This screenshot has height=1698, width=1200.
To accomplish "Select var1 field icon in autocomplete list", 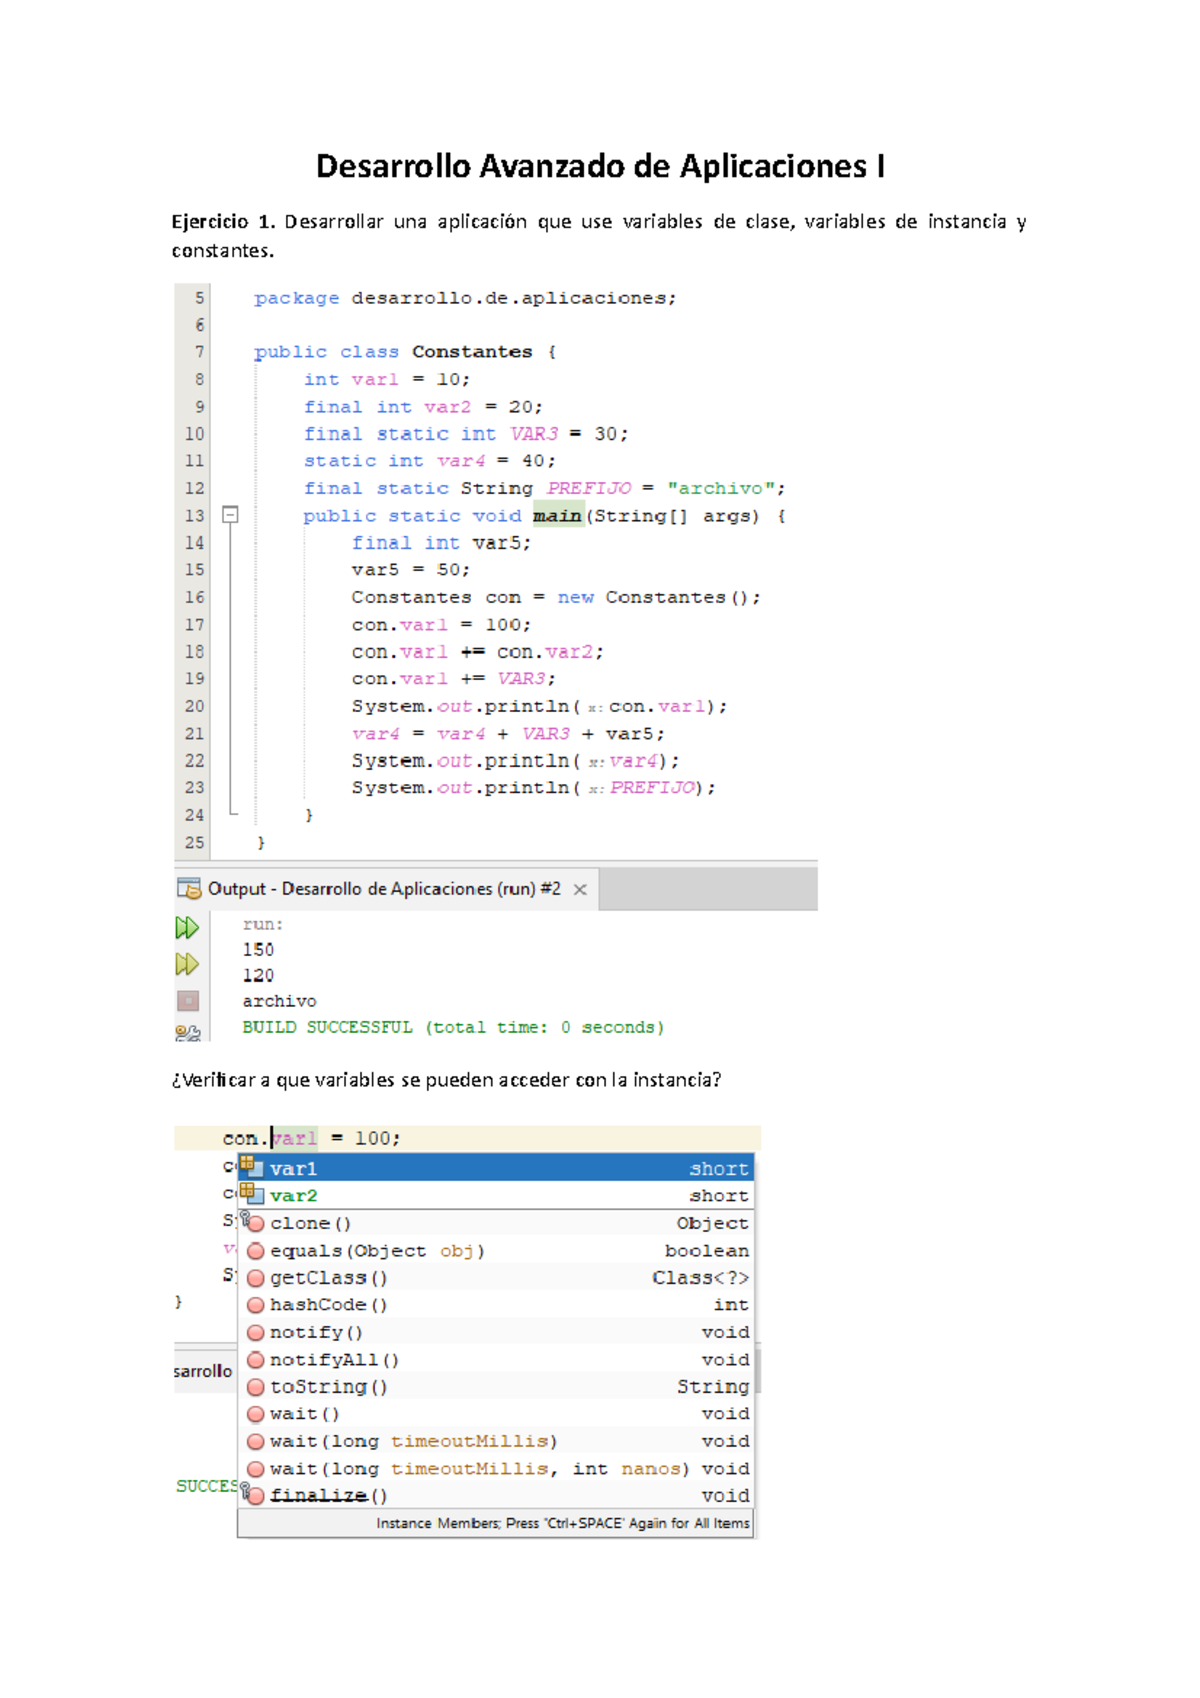I will pyautogui.click(x=251, y=1167).
